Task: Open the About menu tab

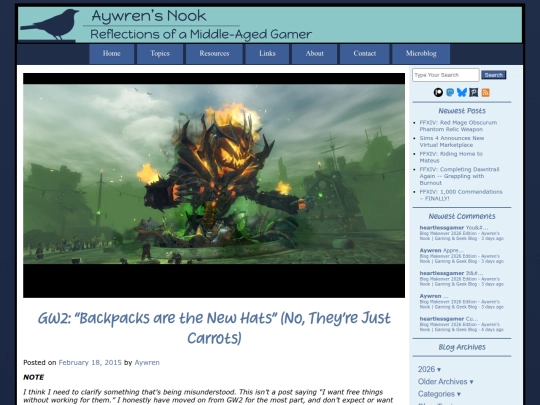Action: [x=314, y=54]
